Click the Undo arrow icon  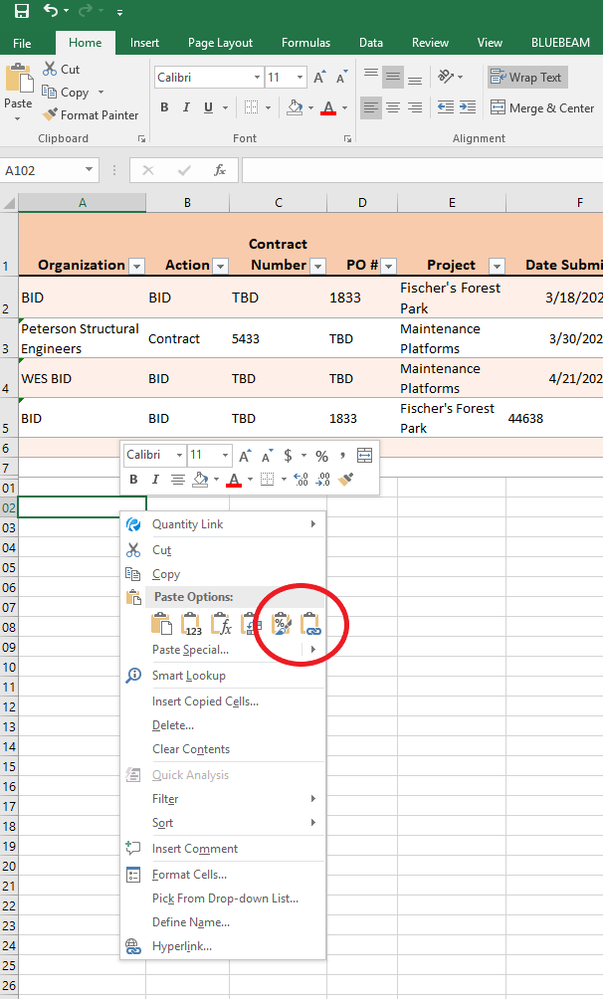[50, 11]
